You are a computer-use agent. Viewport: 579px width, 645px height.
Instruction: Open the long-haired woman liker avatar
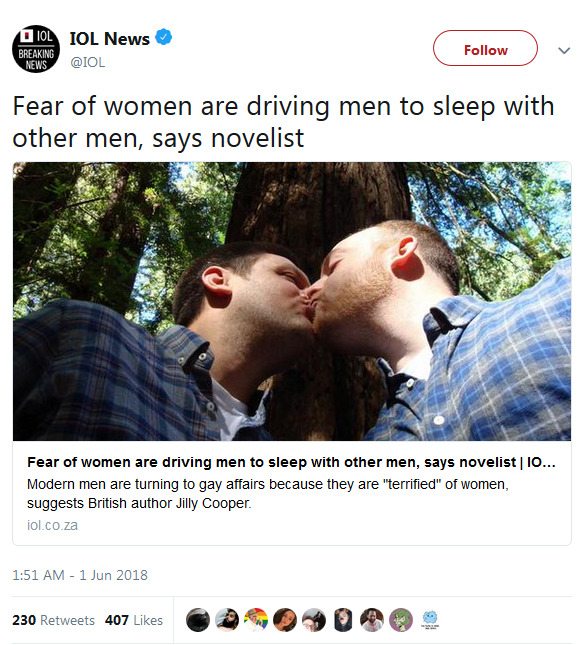tap(285, 620)
